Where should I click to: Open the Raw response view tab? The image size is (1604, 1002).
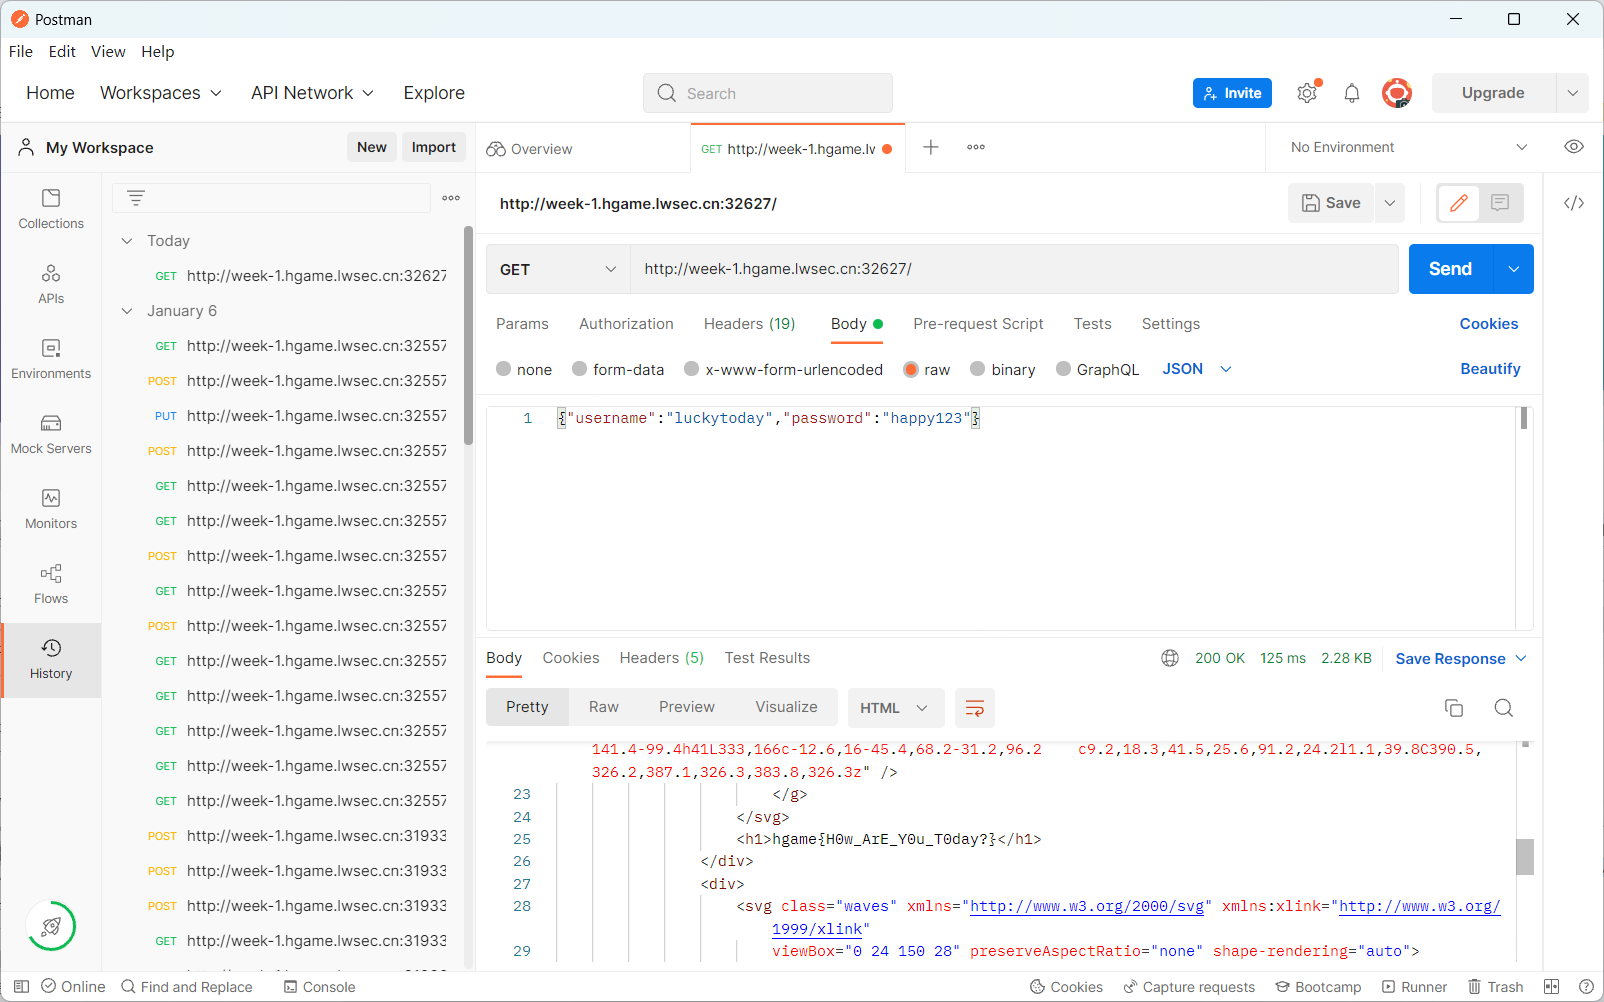coord(603,707)
